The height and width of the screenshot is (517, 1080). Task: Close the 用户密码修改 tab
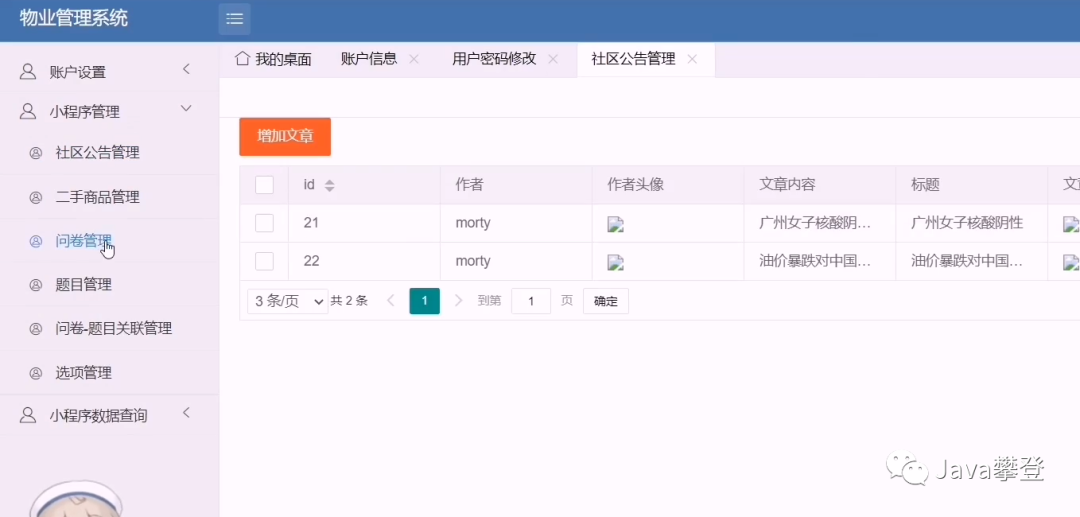[552, 59]
